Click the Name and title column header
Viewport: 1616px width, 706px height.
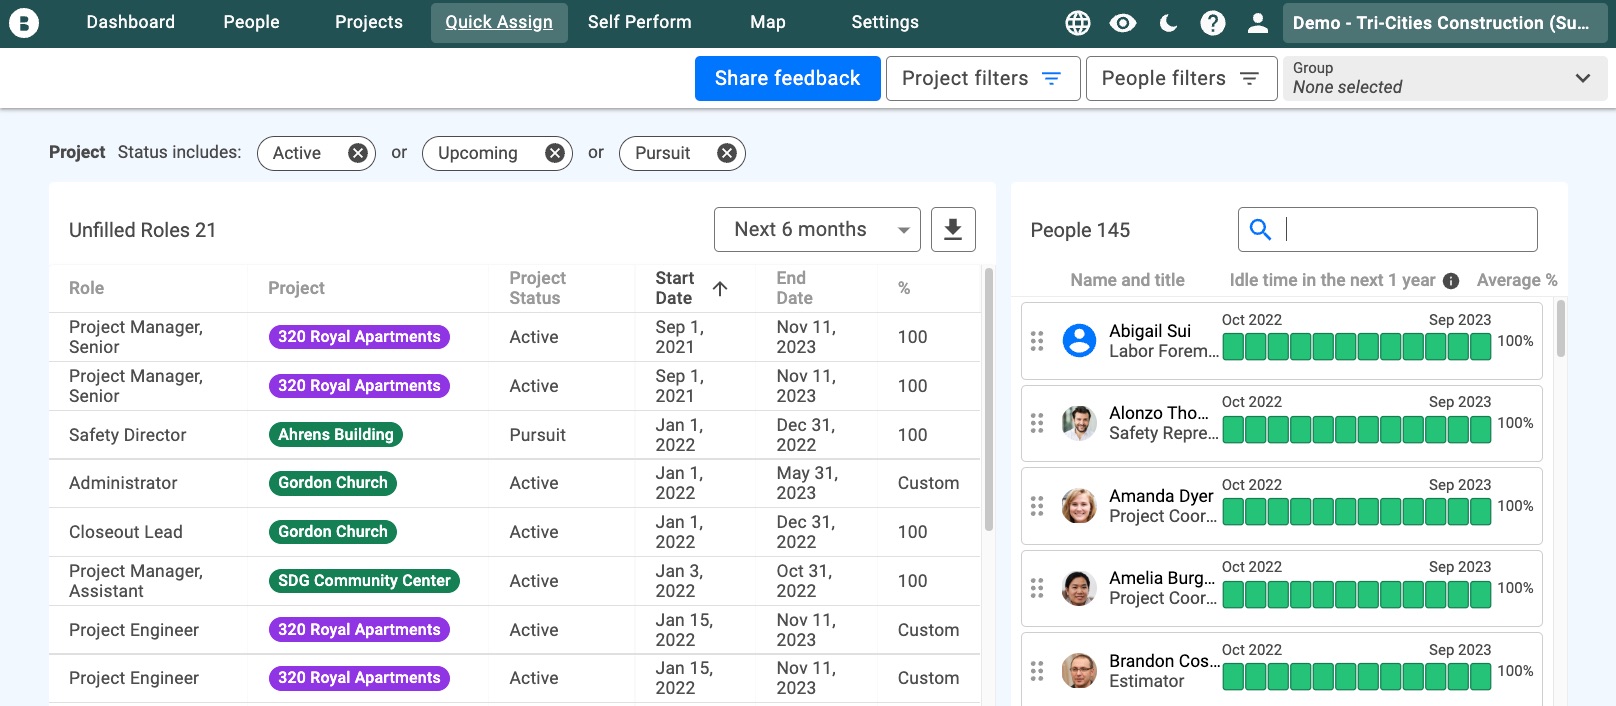[1127, 281]
